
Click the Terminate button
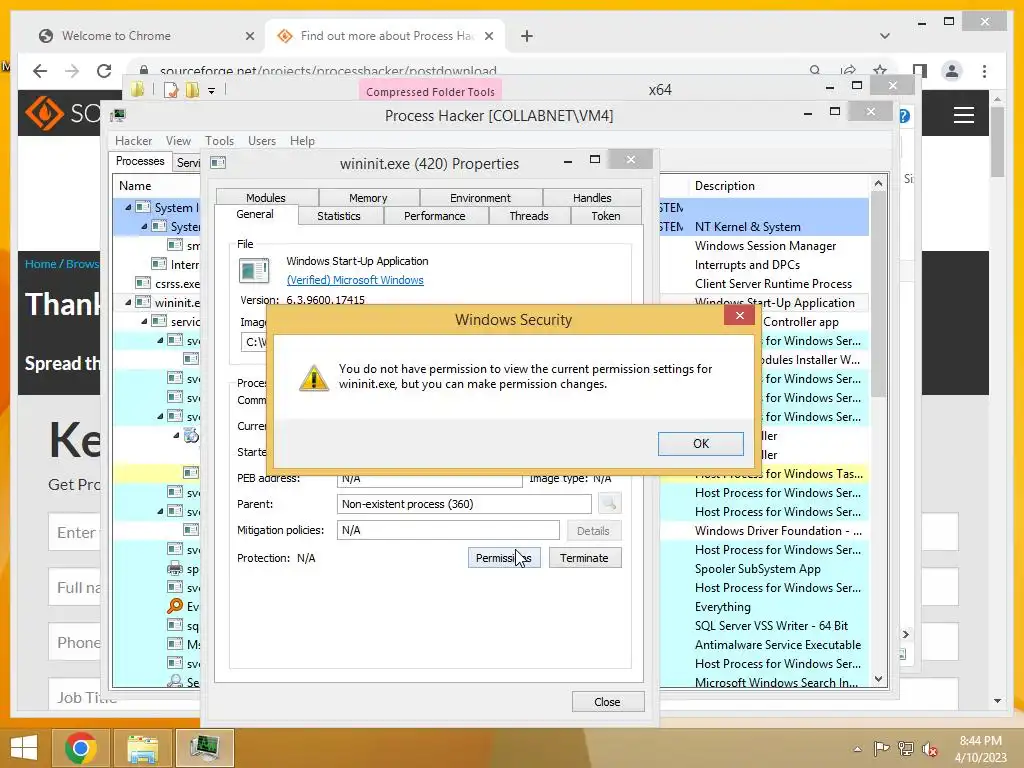click(584, 558)
